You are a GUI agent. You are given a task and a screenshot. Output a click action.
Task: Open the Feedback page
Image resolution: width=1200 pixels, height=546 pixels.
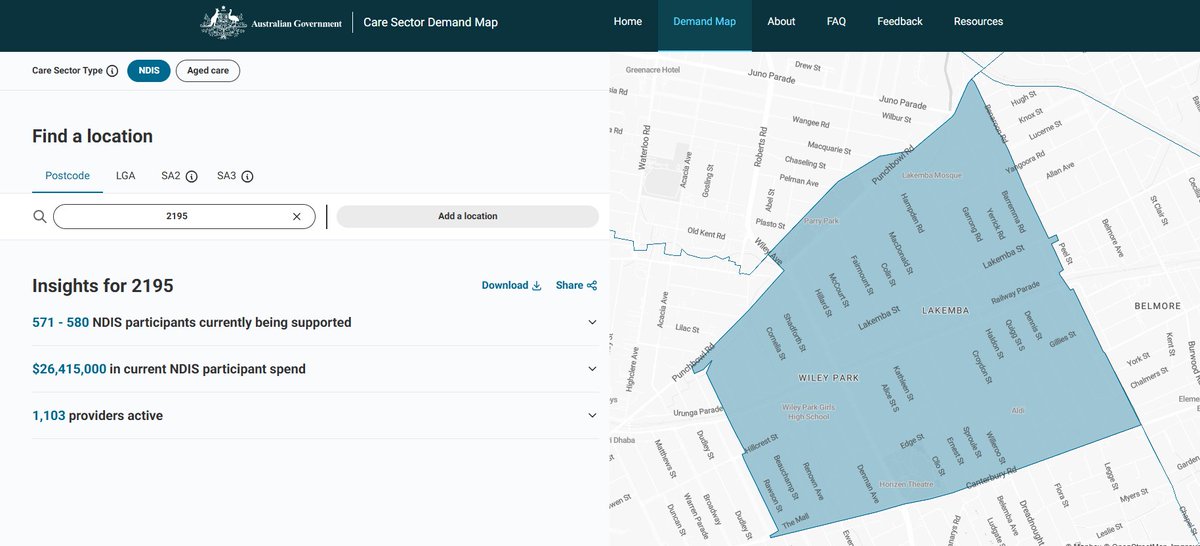pyautogui.click(x=900, y=22)
